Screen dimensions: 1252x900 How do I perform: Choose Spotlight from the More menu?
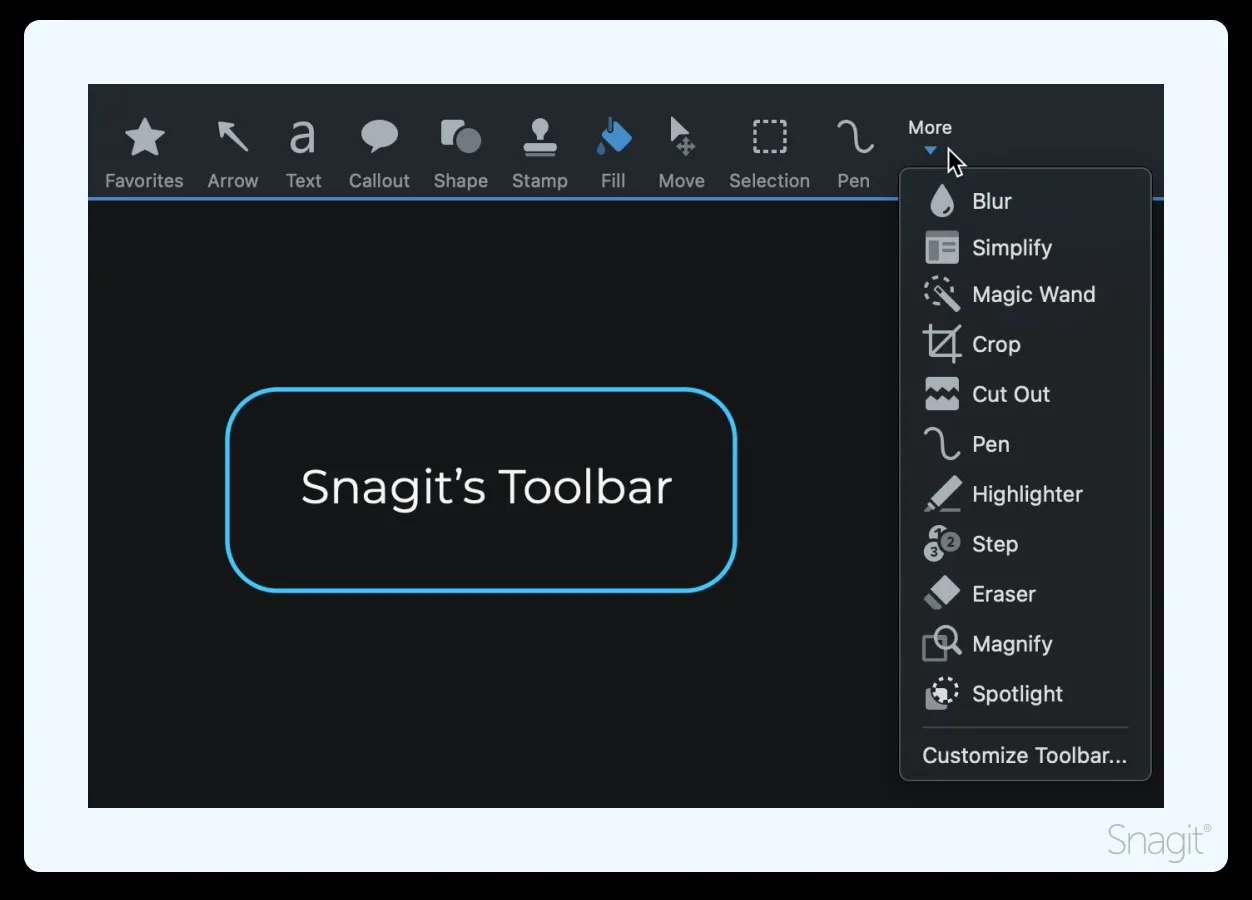coord(1025,694)
